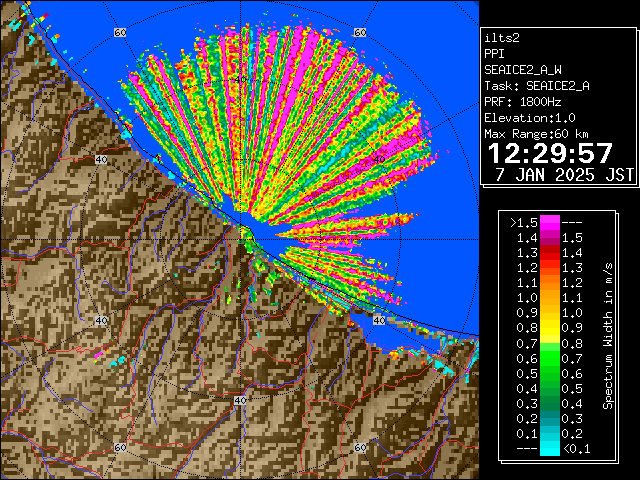Select the '7 JAN 2025 JST' date
Image resolution: width=640 pixels, height=480 pixels.
564,175
